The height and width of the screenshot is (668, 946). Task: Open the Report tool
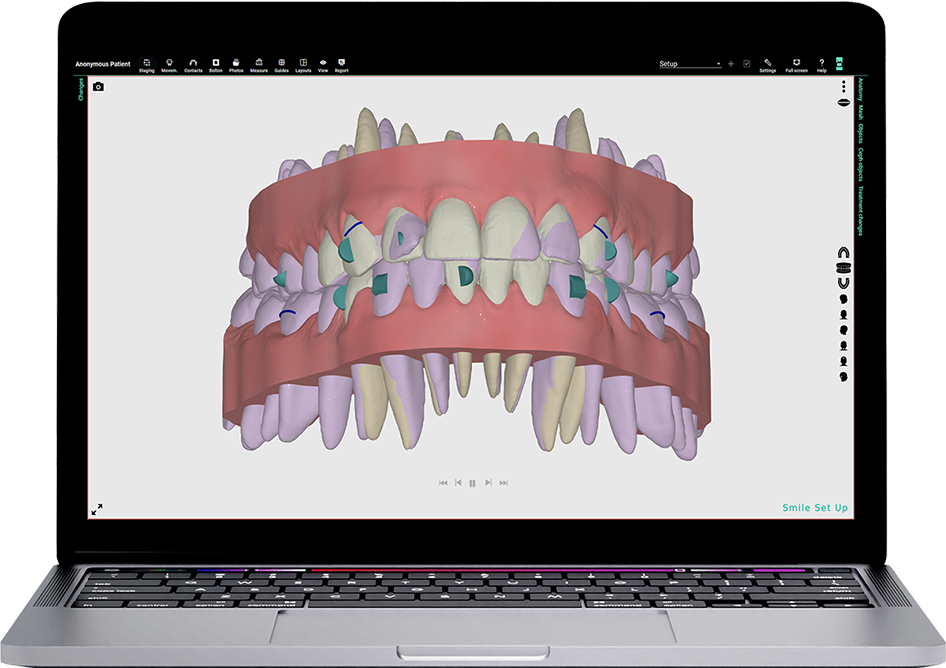[342, 65]
